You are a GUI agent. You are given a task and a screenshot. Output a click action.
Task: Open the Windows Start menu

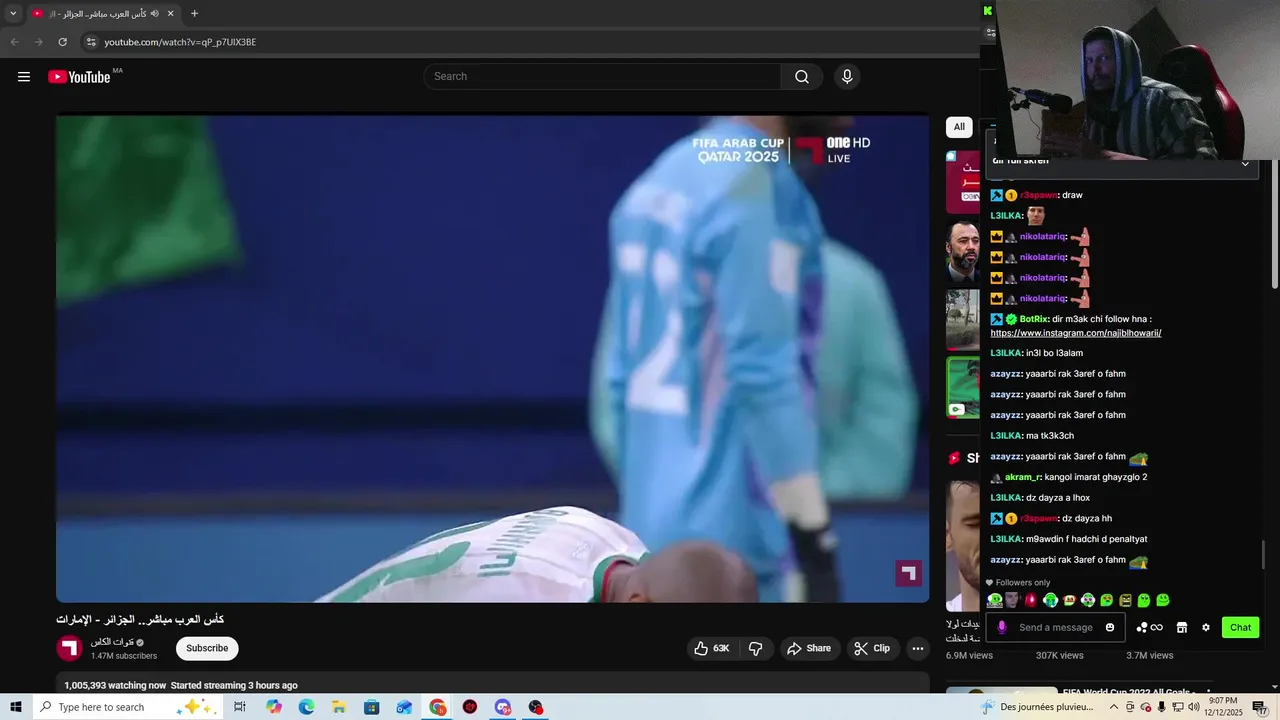click(15, 707)
